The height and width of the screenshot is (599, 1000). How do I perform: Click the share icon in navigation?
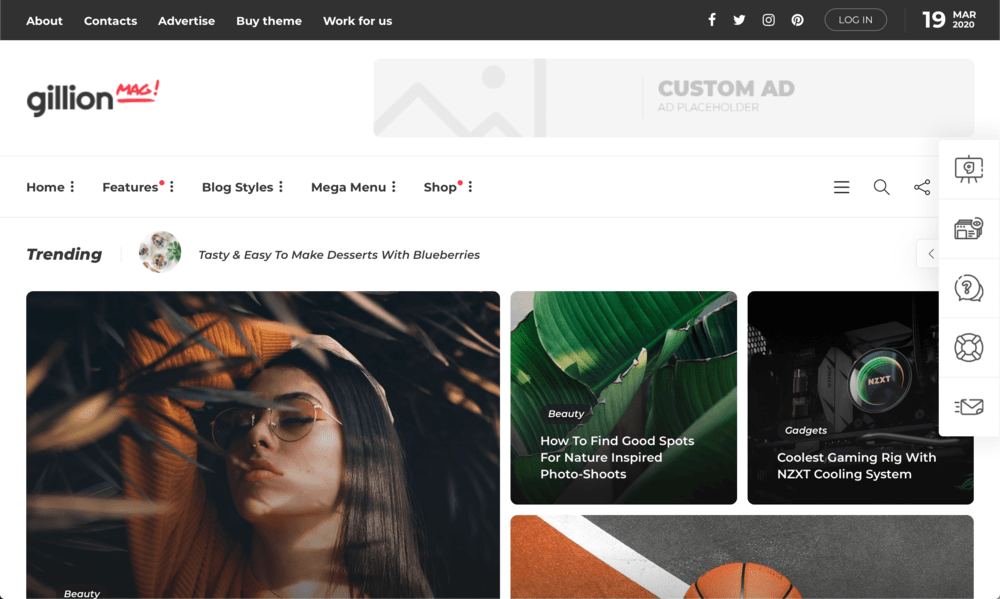click(922, 187)
